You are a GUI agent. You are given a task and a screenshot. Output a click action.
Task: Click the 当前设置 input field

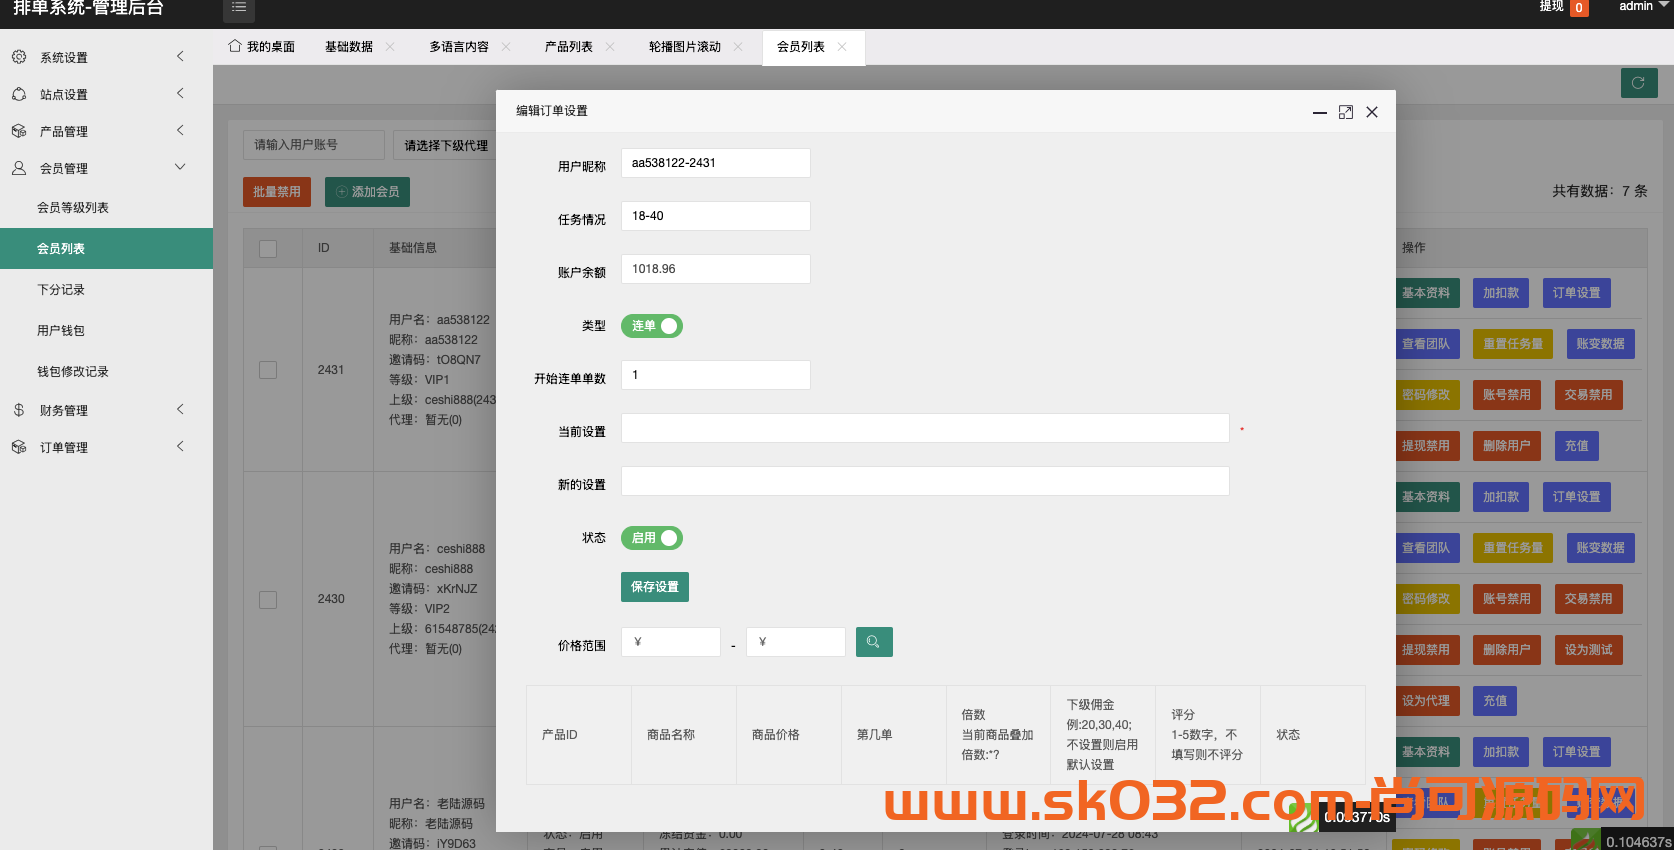(925, 428)
